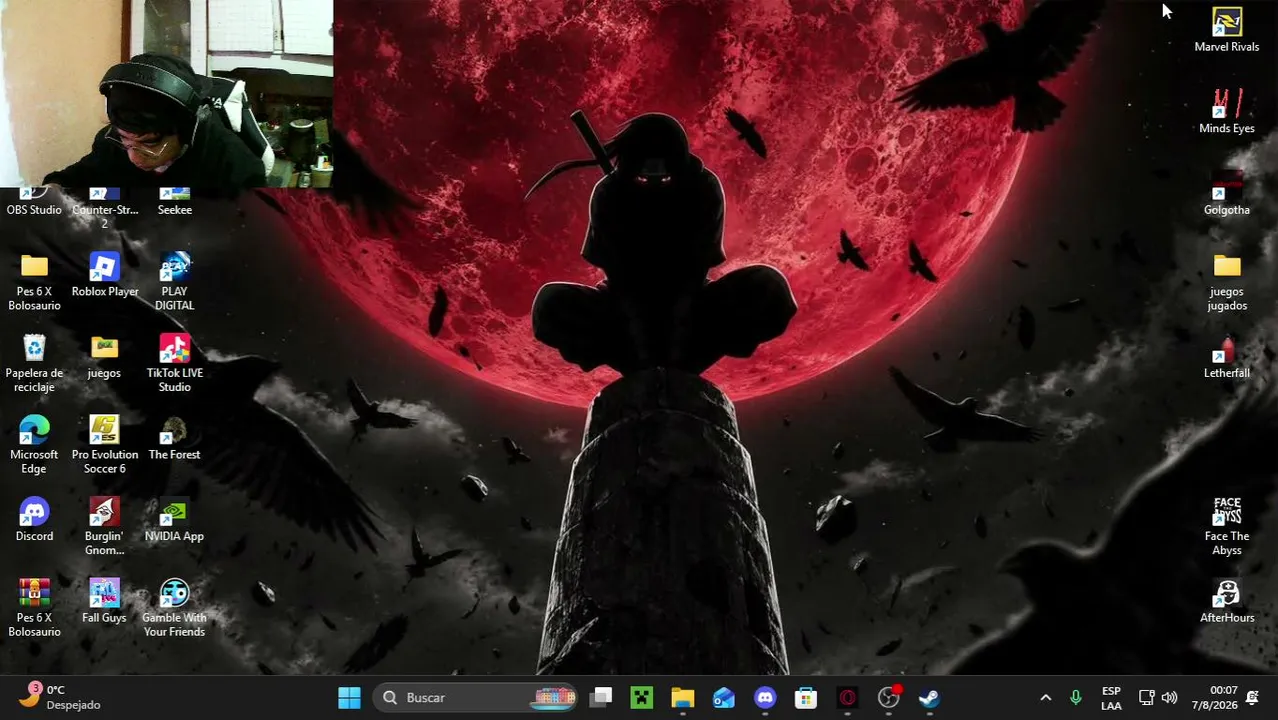
Task: Open the Microsoft Edge desktop shortcut
Action: pos(34,445)
